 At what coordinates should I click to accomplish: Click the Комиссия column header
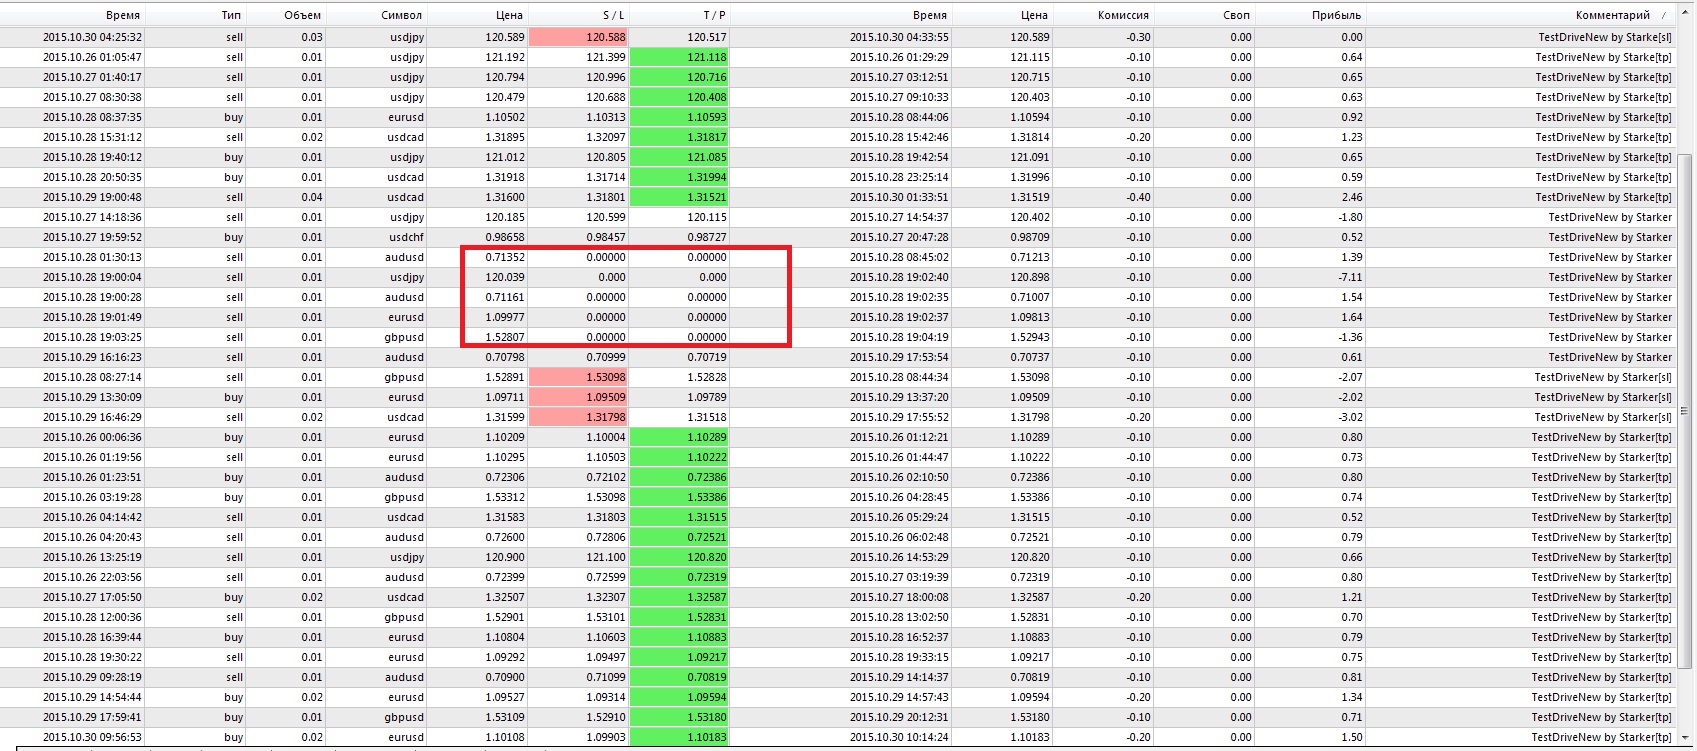point(1123,15)
